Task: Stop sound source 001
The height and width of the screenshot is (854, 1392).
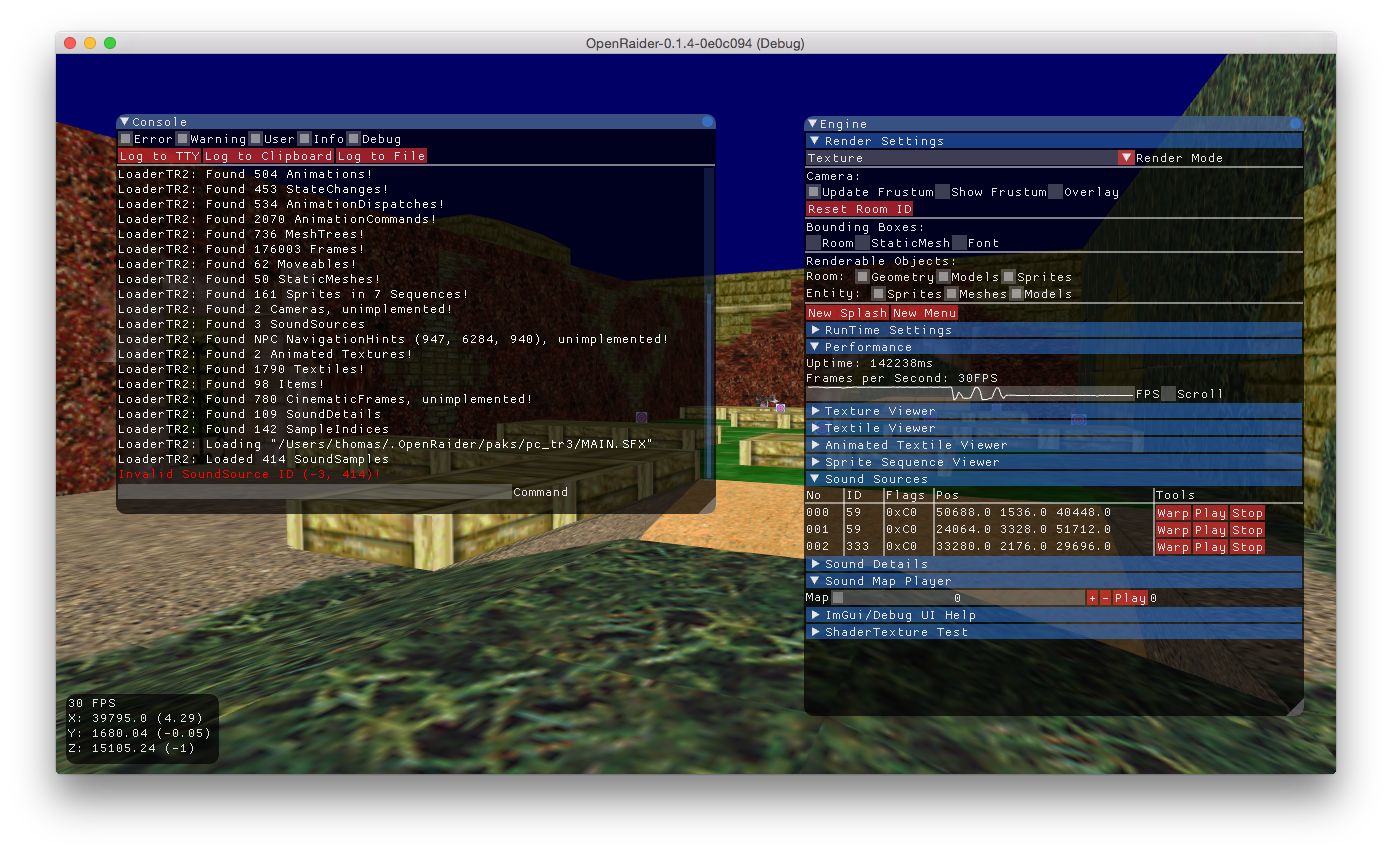Action: 1247,530
